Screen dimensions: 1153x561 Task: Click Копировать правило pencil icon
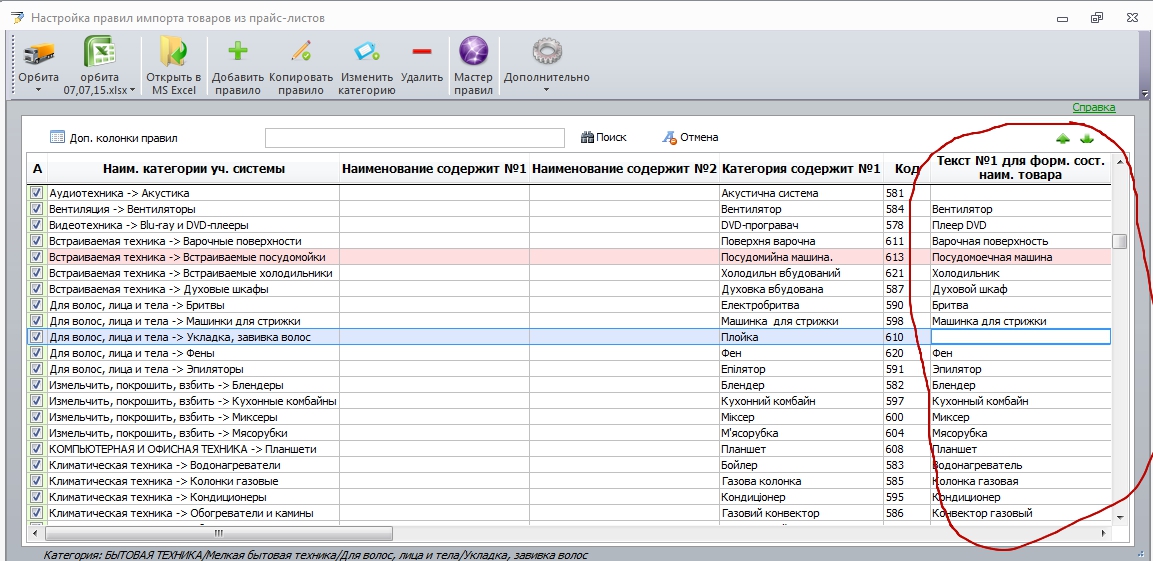click(301, 51)
